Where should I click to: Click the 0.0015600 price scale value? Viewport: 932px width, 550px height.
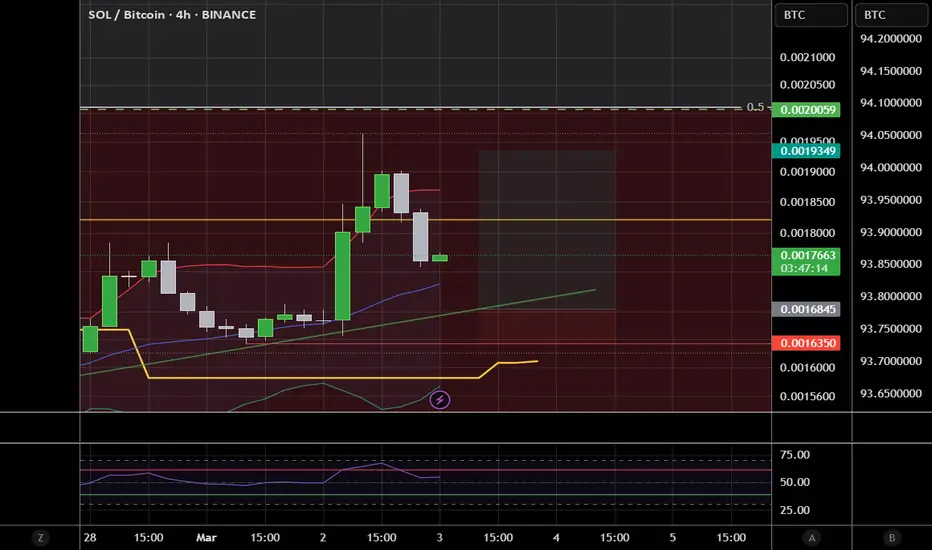tap(807, 396)
